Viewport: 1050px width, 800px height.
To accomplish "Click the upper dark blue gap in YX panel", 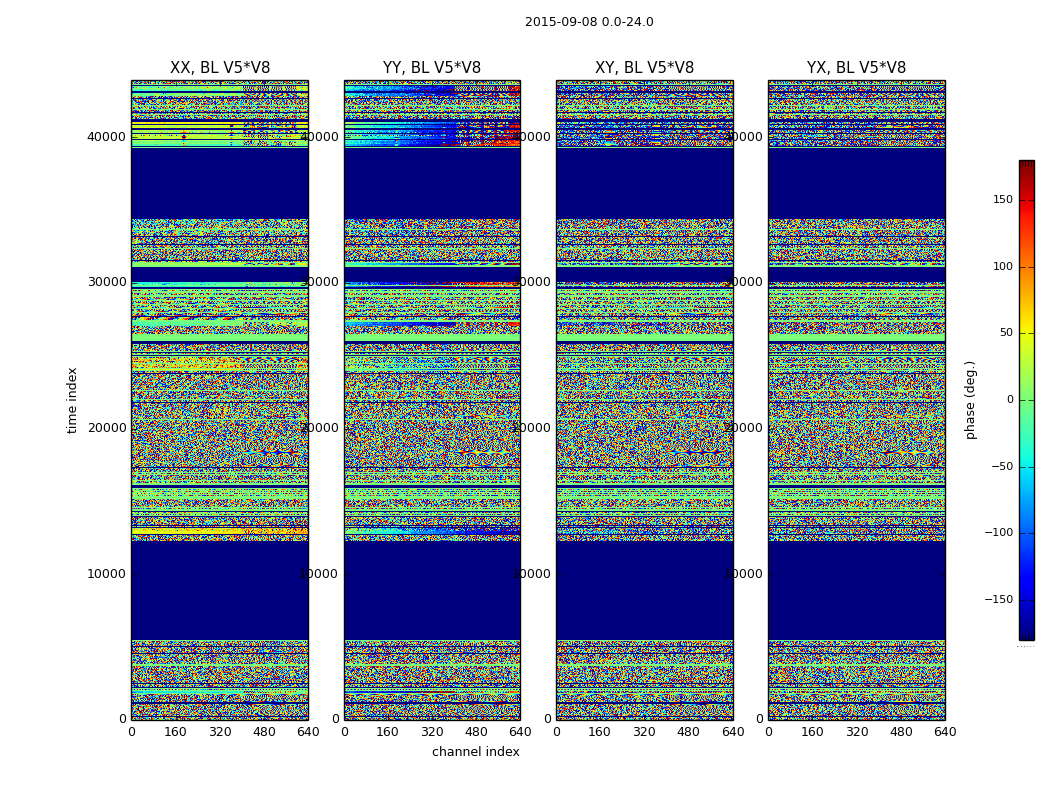I will pyautogui.click(x=856, y=182).
